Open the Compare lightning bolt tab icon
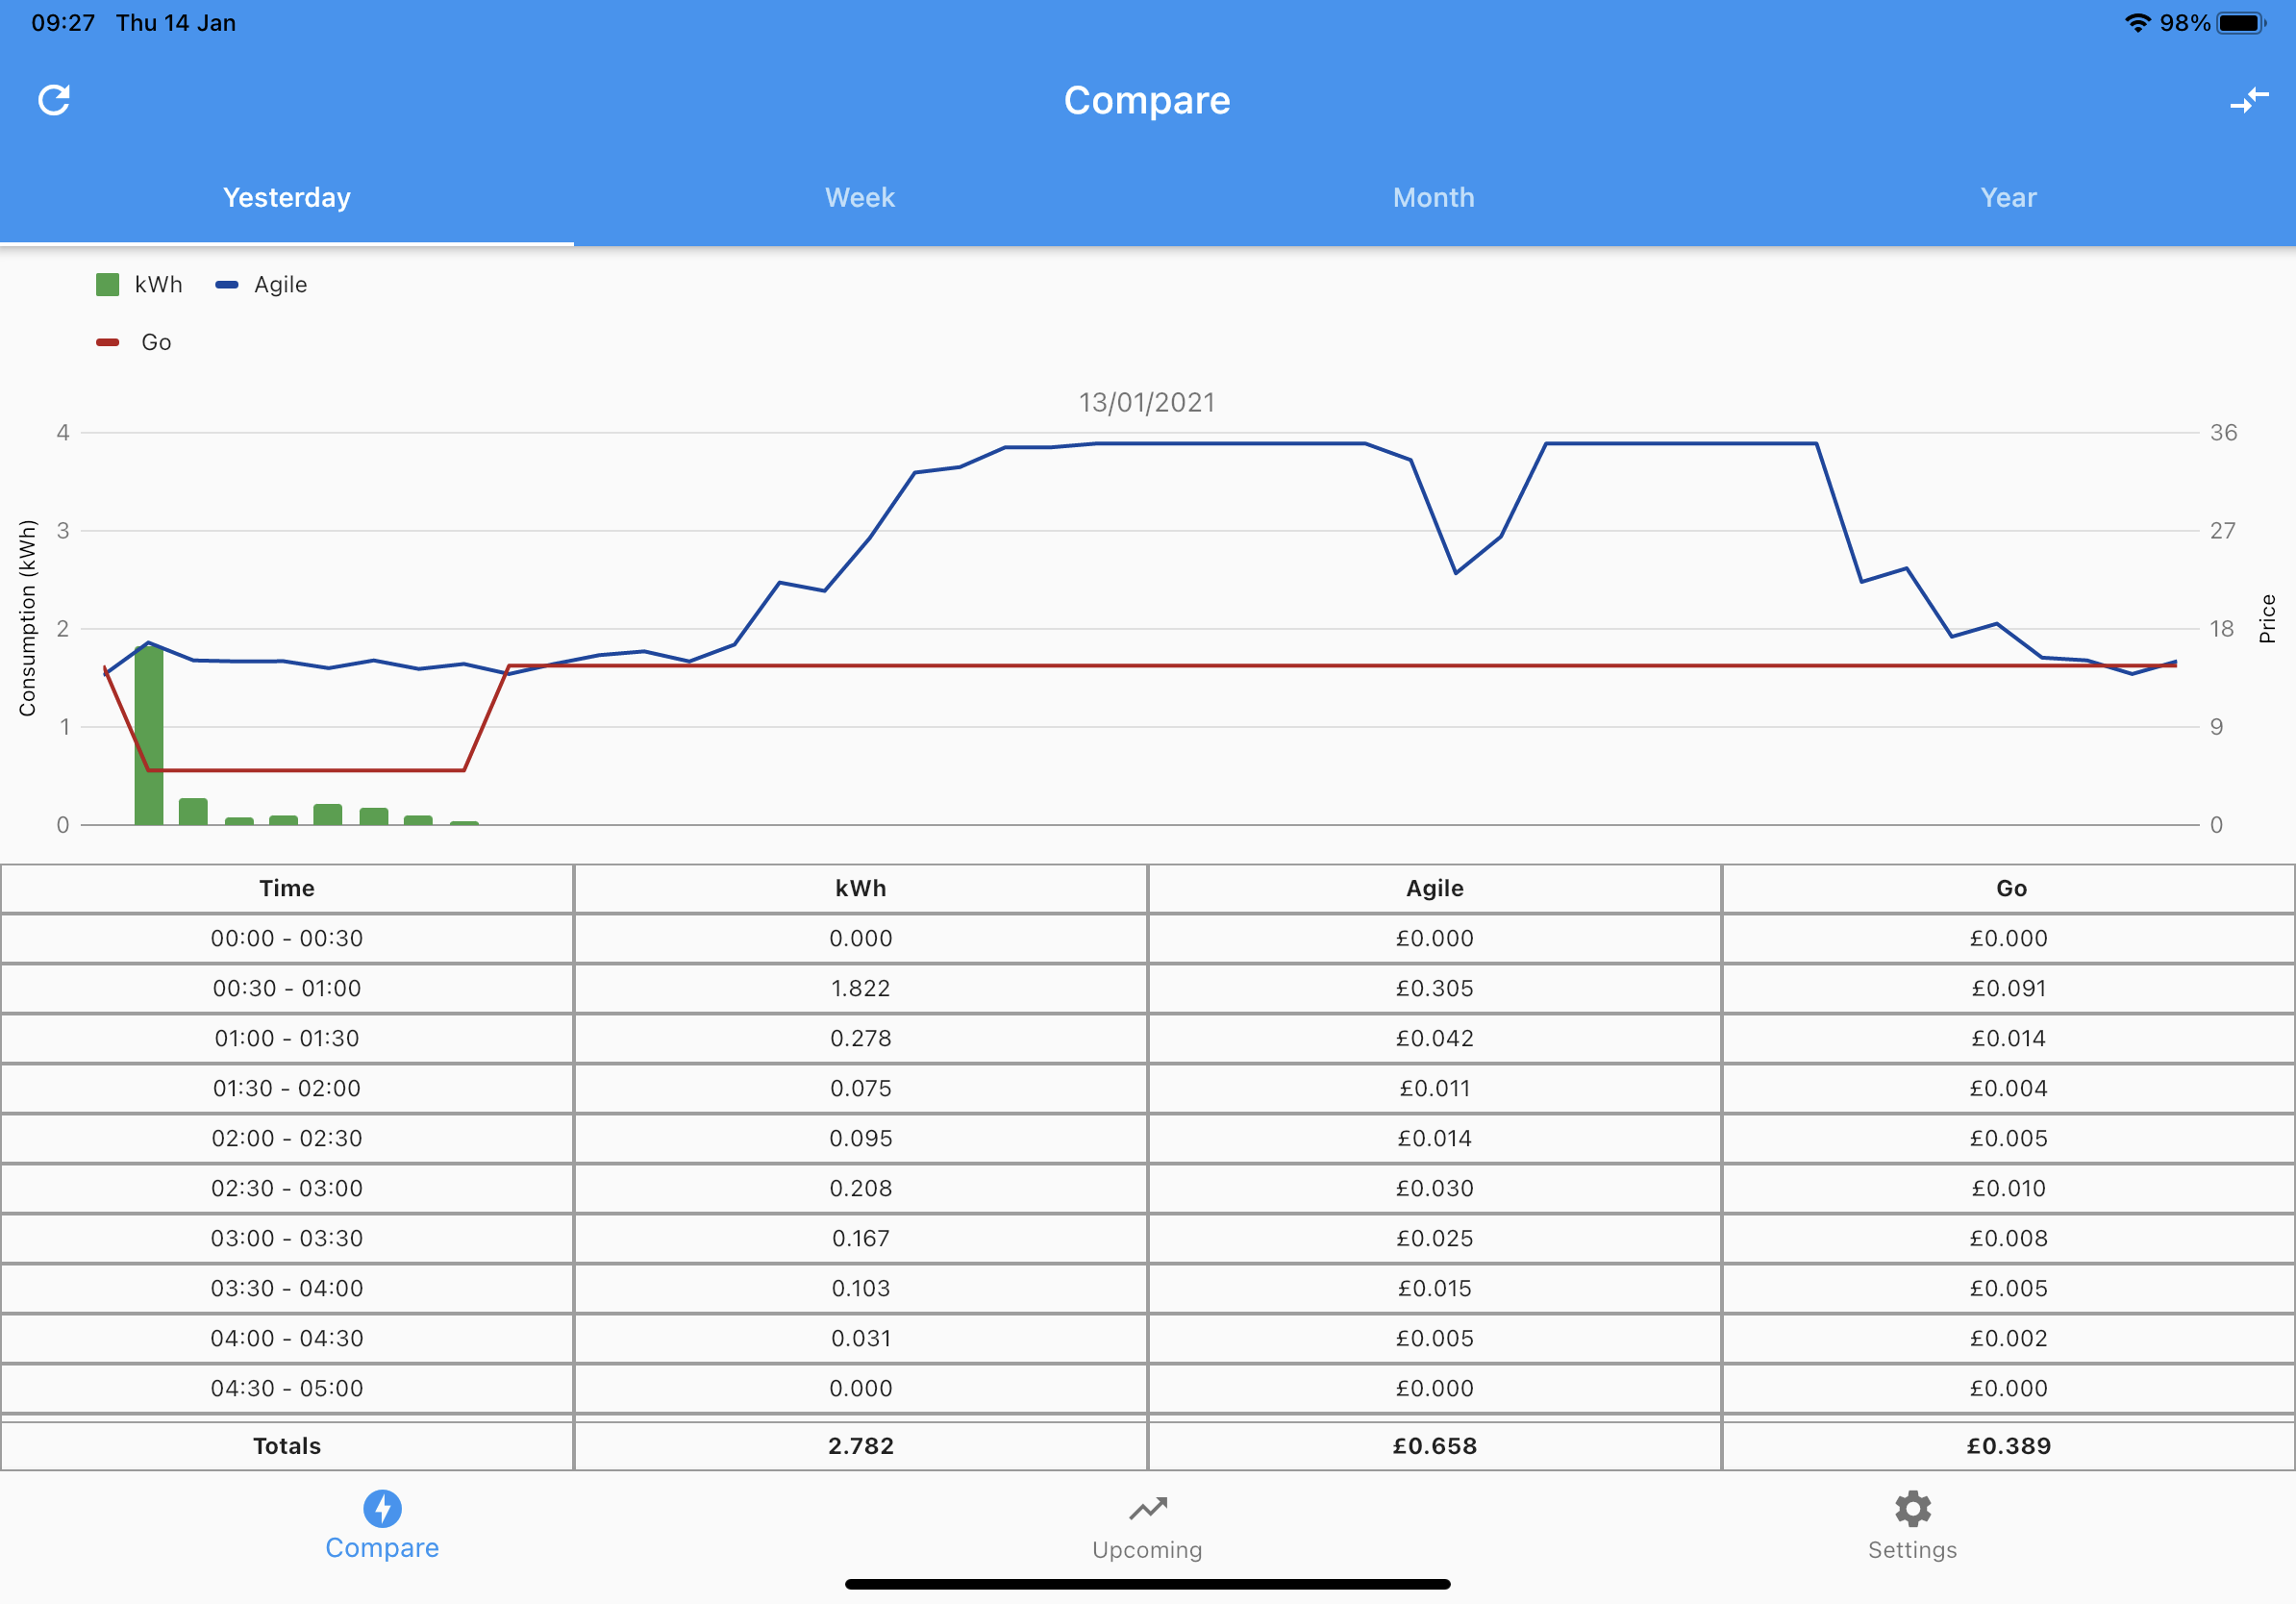Viewport: 2296px width, 1604px height. 382,1508
